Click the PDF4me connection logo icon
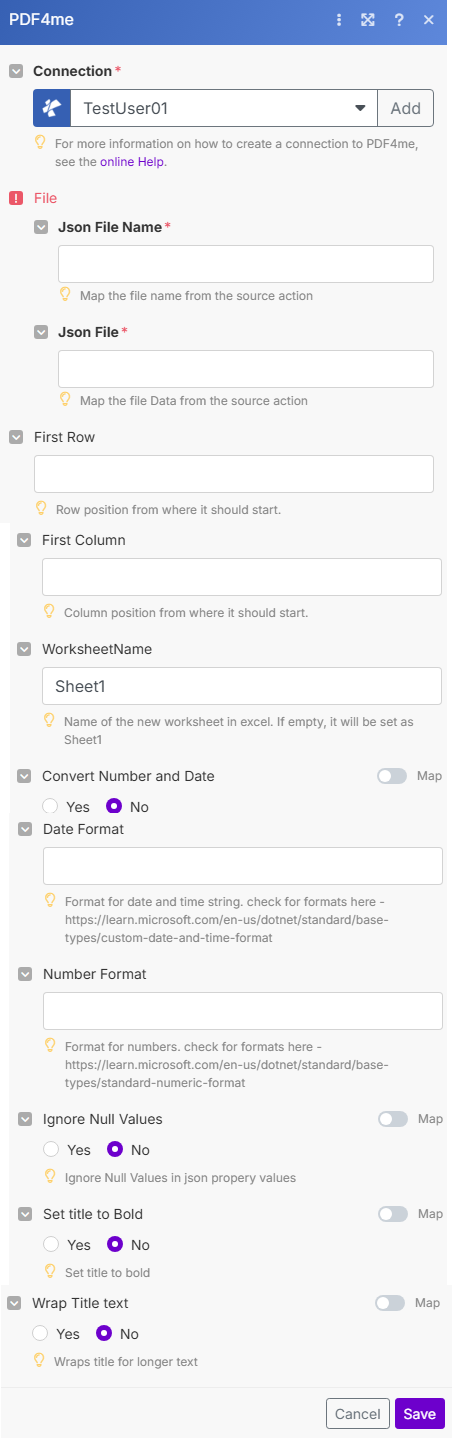This screenshot has width=452, height=1447. pyautogui.click(x=52, y=108)
